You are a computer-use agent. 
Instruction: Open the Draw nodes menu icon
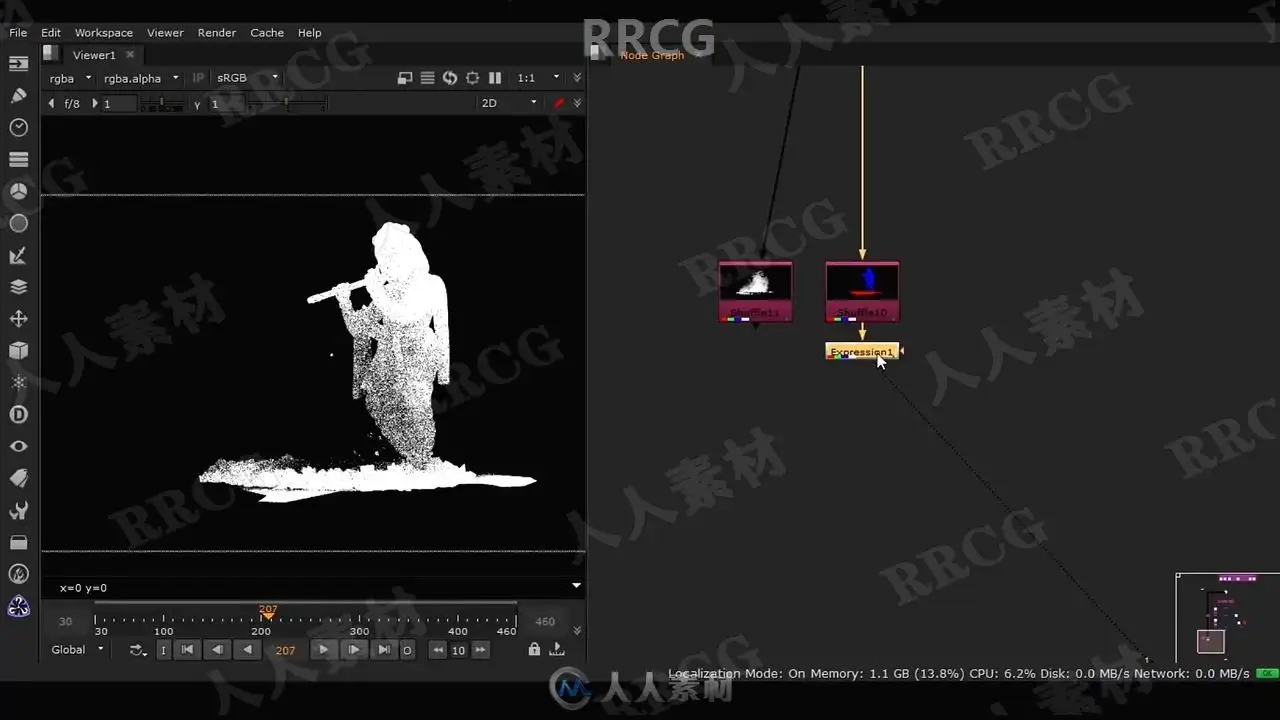click(18, 96)
